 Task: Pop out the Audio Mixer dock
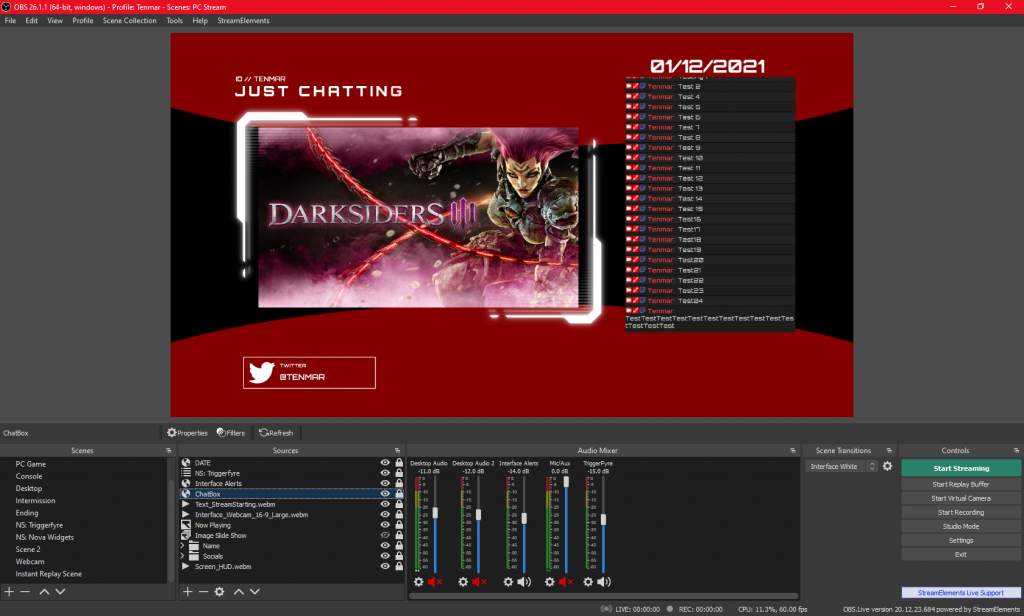(x=793, y=451)
